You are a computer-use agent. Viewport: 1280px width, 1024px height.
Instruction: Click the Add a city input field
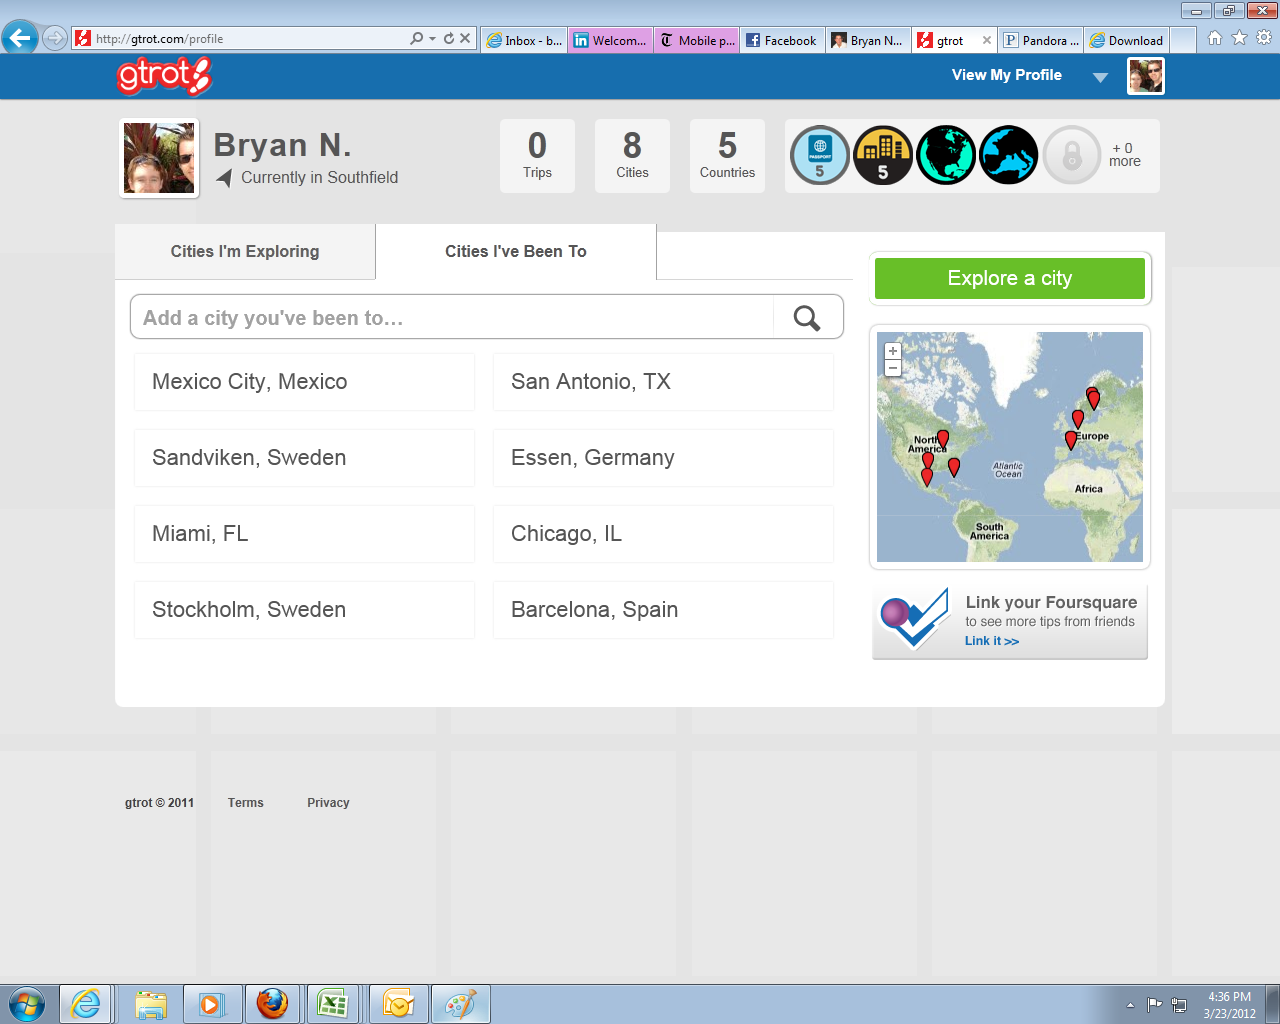pyautogui.click(x=452, y=318)
